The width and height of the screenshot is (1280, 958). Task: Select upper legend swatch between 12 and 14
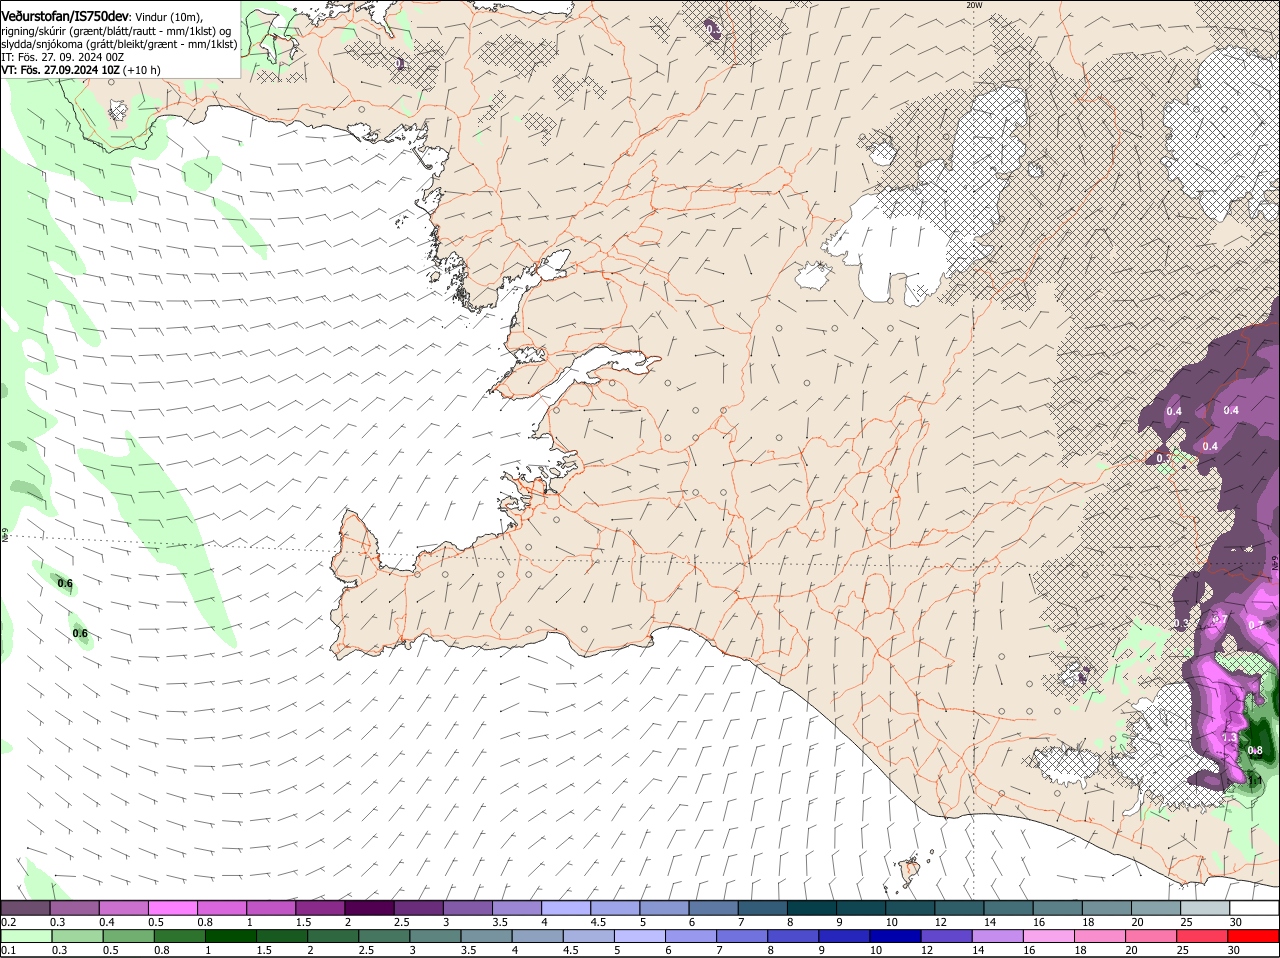click(960, 907)
